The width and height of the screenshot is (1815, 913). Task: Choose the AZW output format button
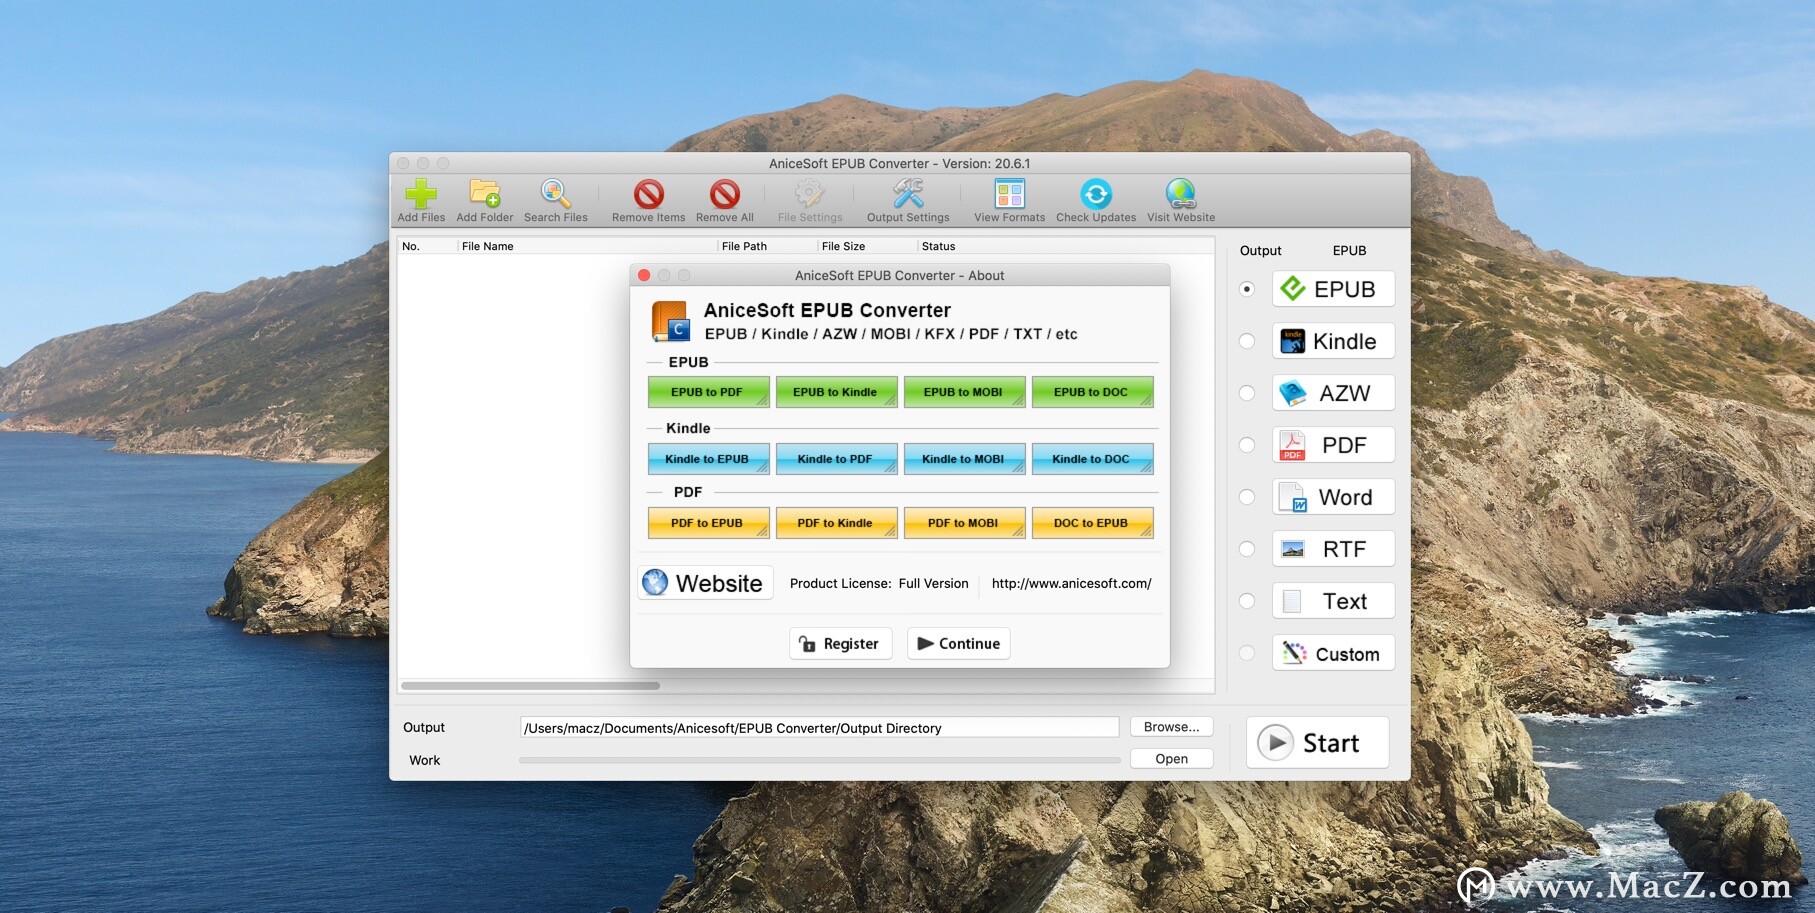click(x=1333, y=393)
